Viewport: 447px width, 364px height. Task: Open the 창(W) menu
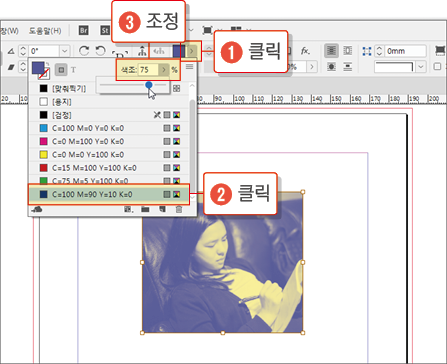[9, 31]
